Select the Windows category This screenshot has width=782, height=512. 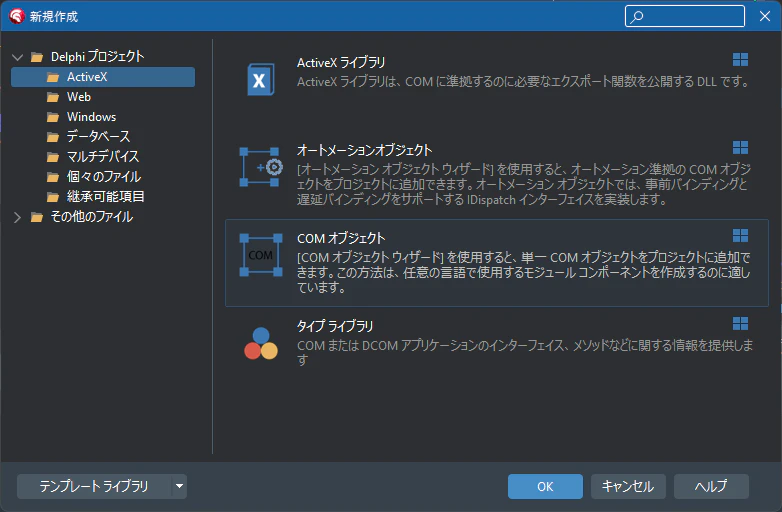click(91, 117)
